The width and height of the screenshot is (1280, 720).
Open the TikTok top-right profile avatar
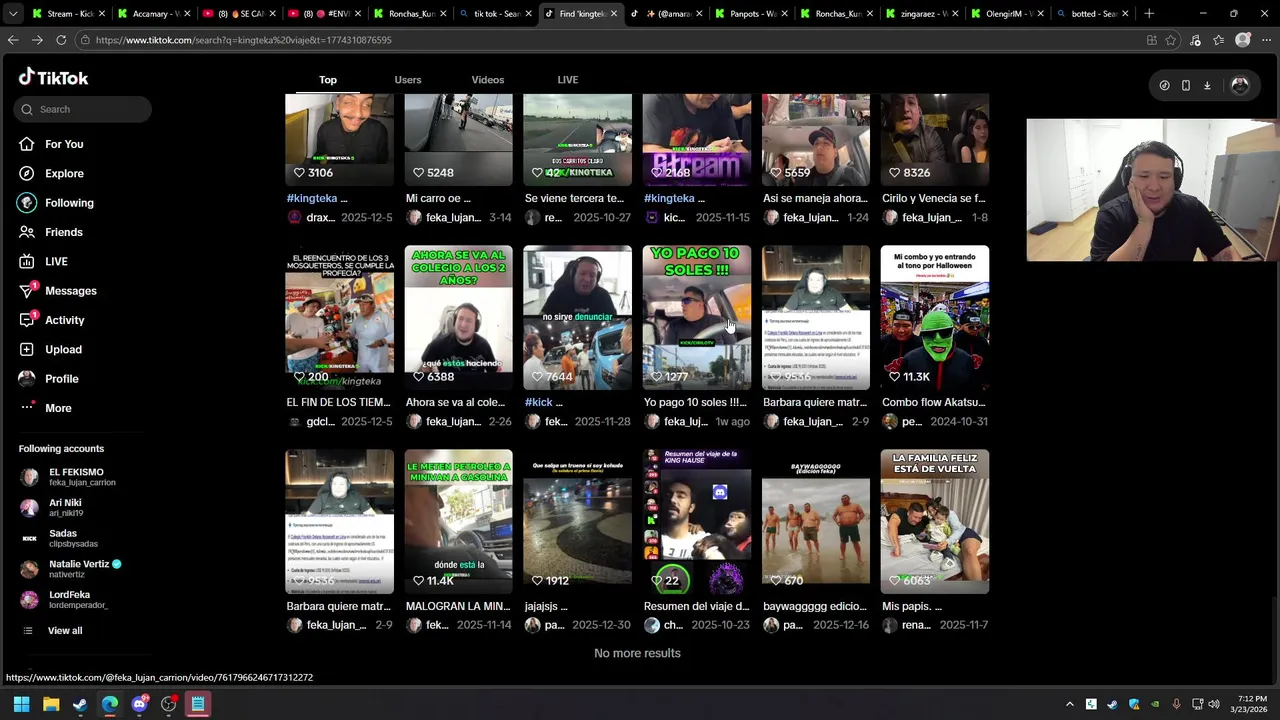click(x=1240, y=86)
